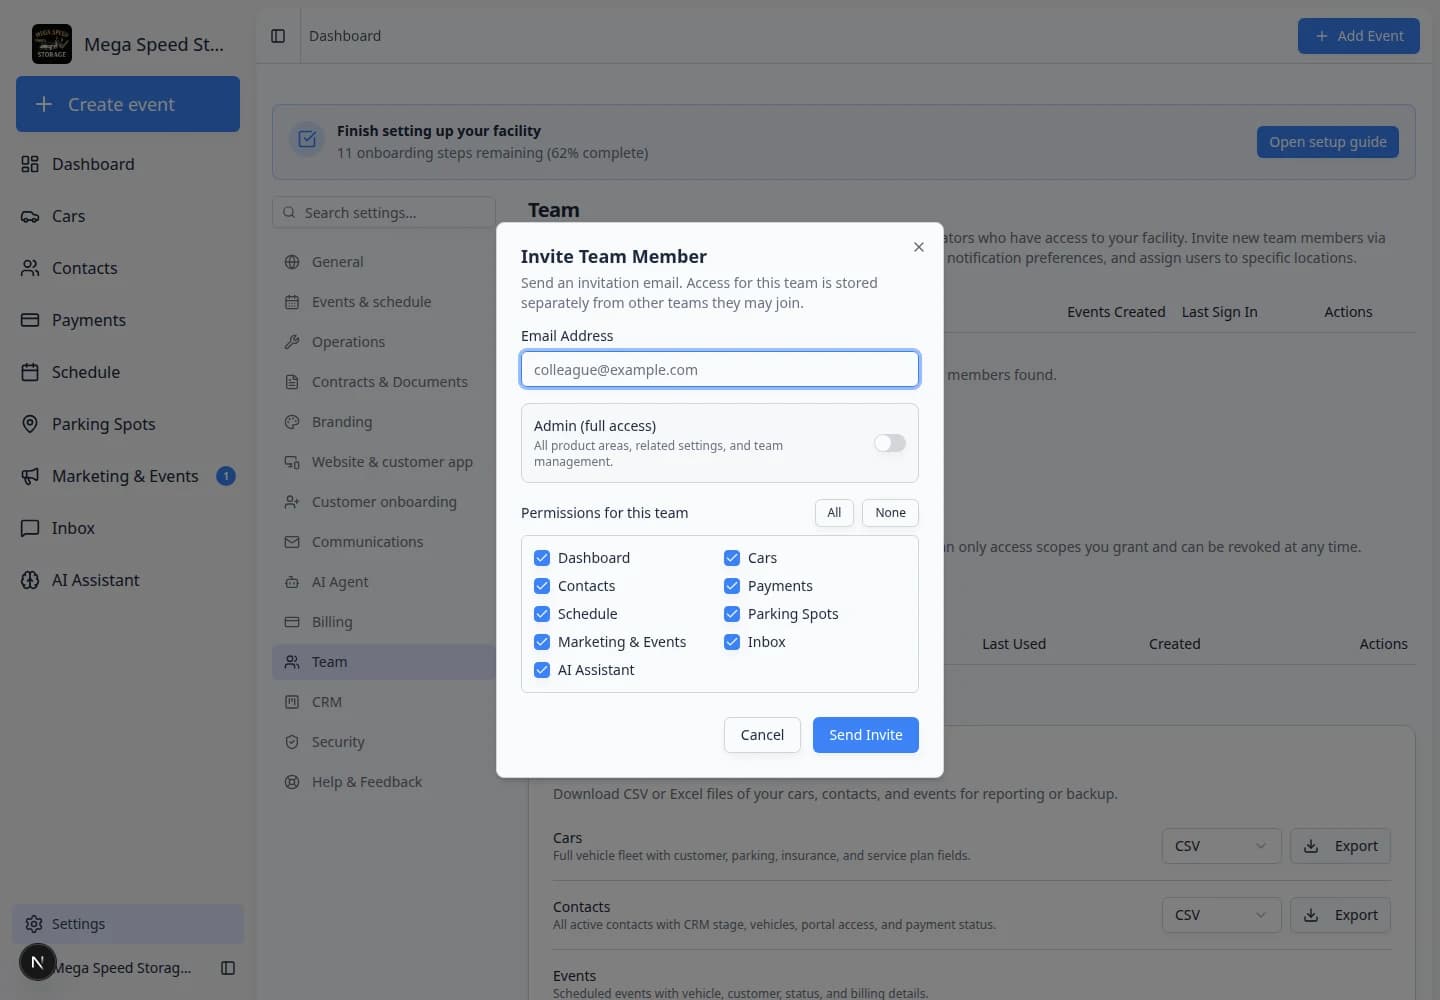Focus the Email Address input field
1440x1000 pixels.
click(x=720, y=369)
